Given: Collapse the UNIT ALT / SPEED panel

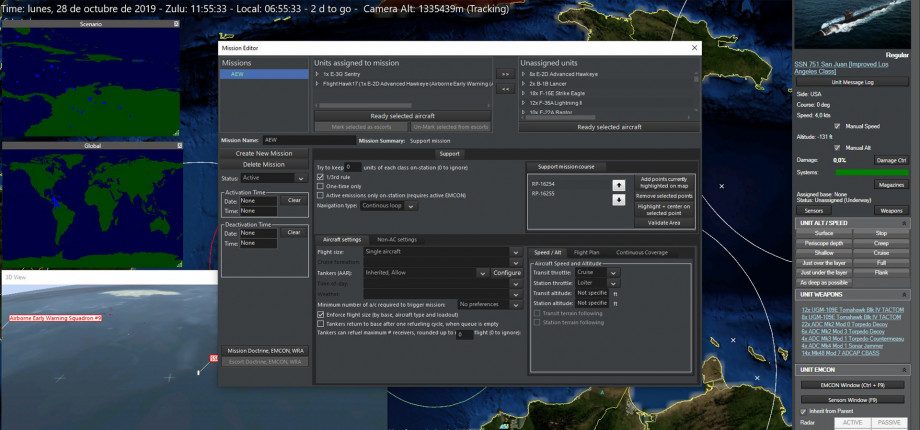Looking at the screenshot, I should pos(904,224).
